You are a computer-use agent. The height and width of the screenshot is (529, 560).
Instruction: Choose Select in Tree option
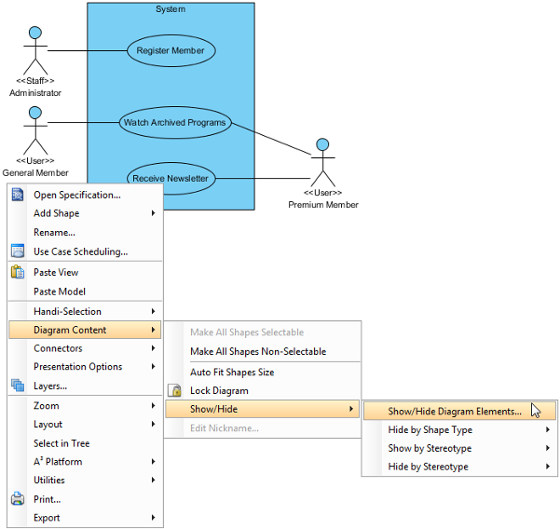pos(85,443)
